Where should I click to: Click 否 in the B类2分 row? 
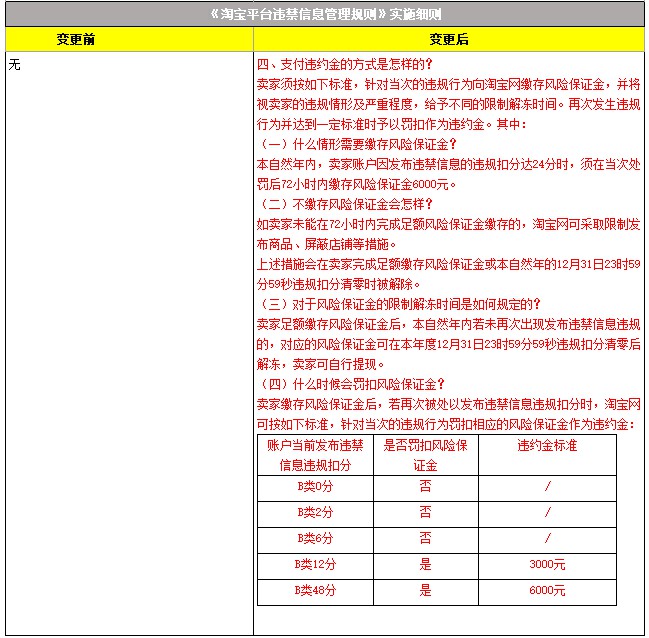point(425,513)
